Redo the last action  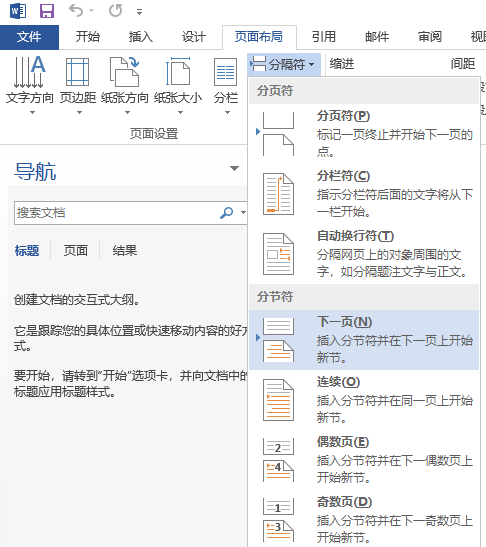[115, 10]
